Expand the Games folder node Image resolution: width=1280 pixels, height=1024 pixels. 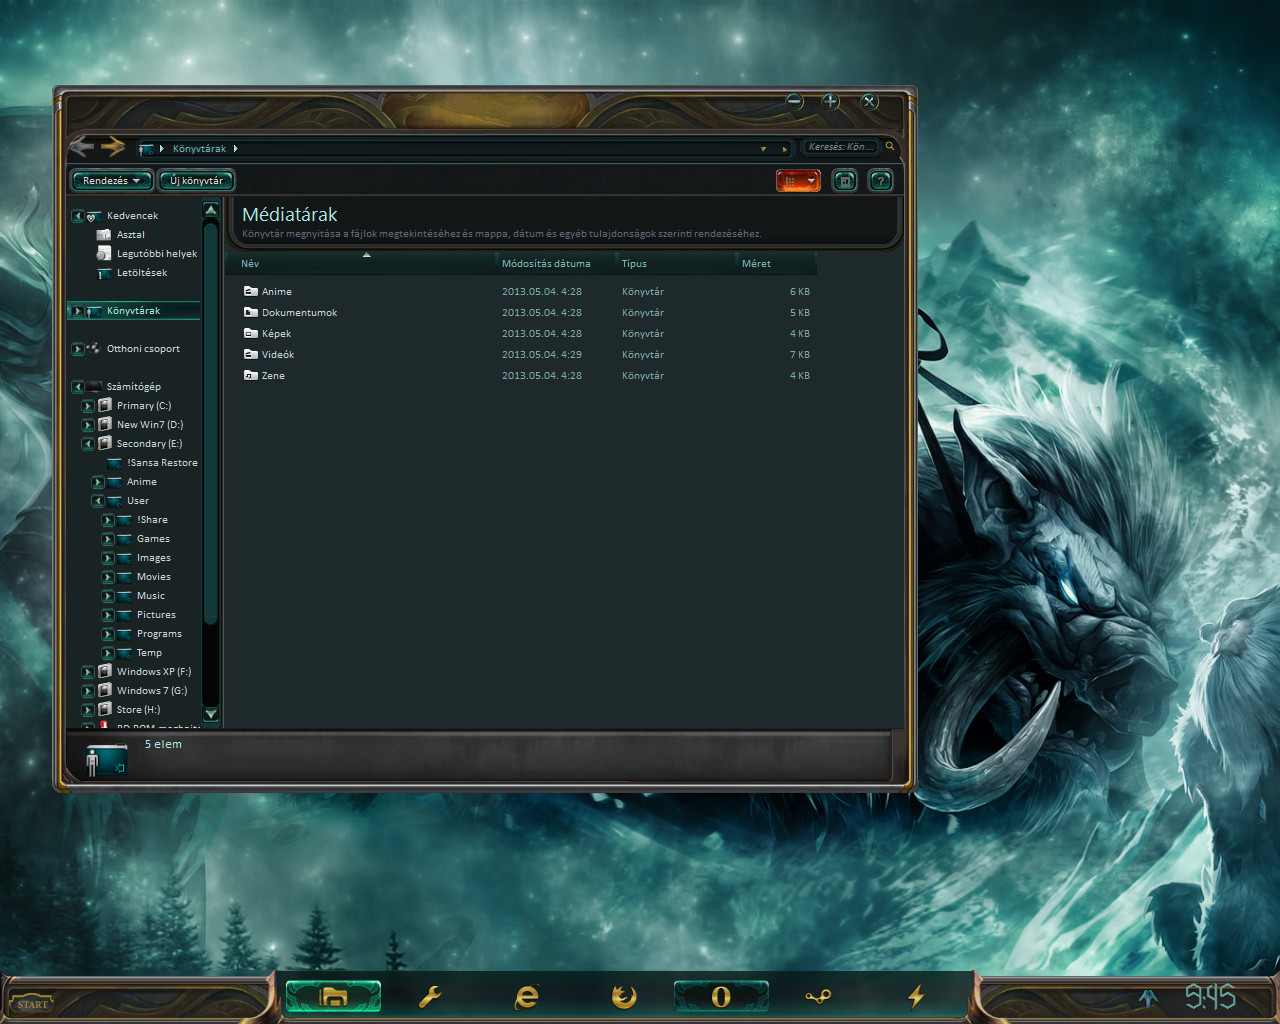click(108, 539)
